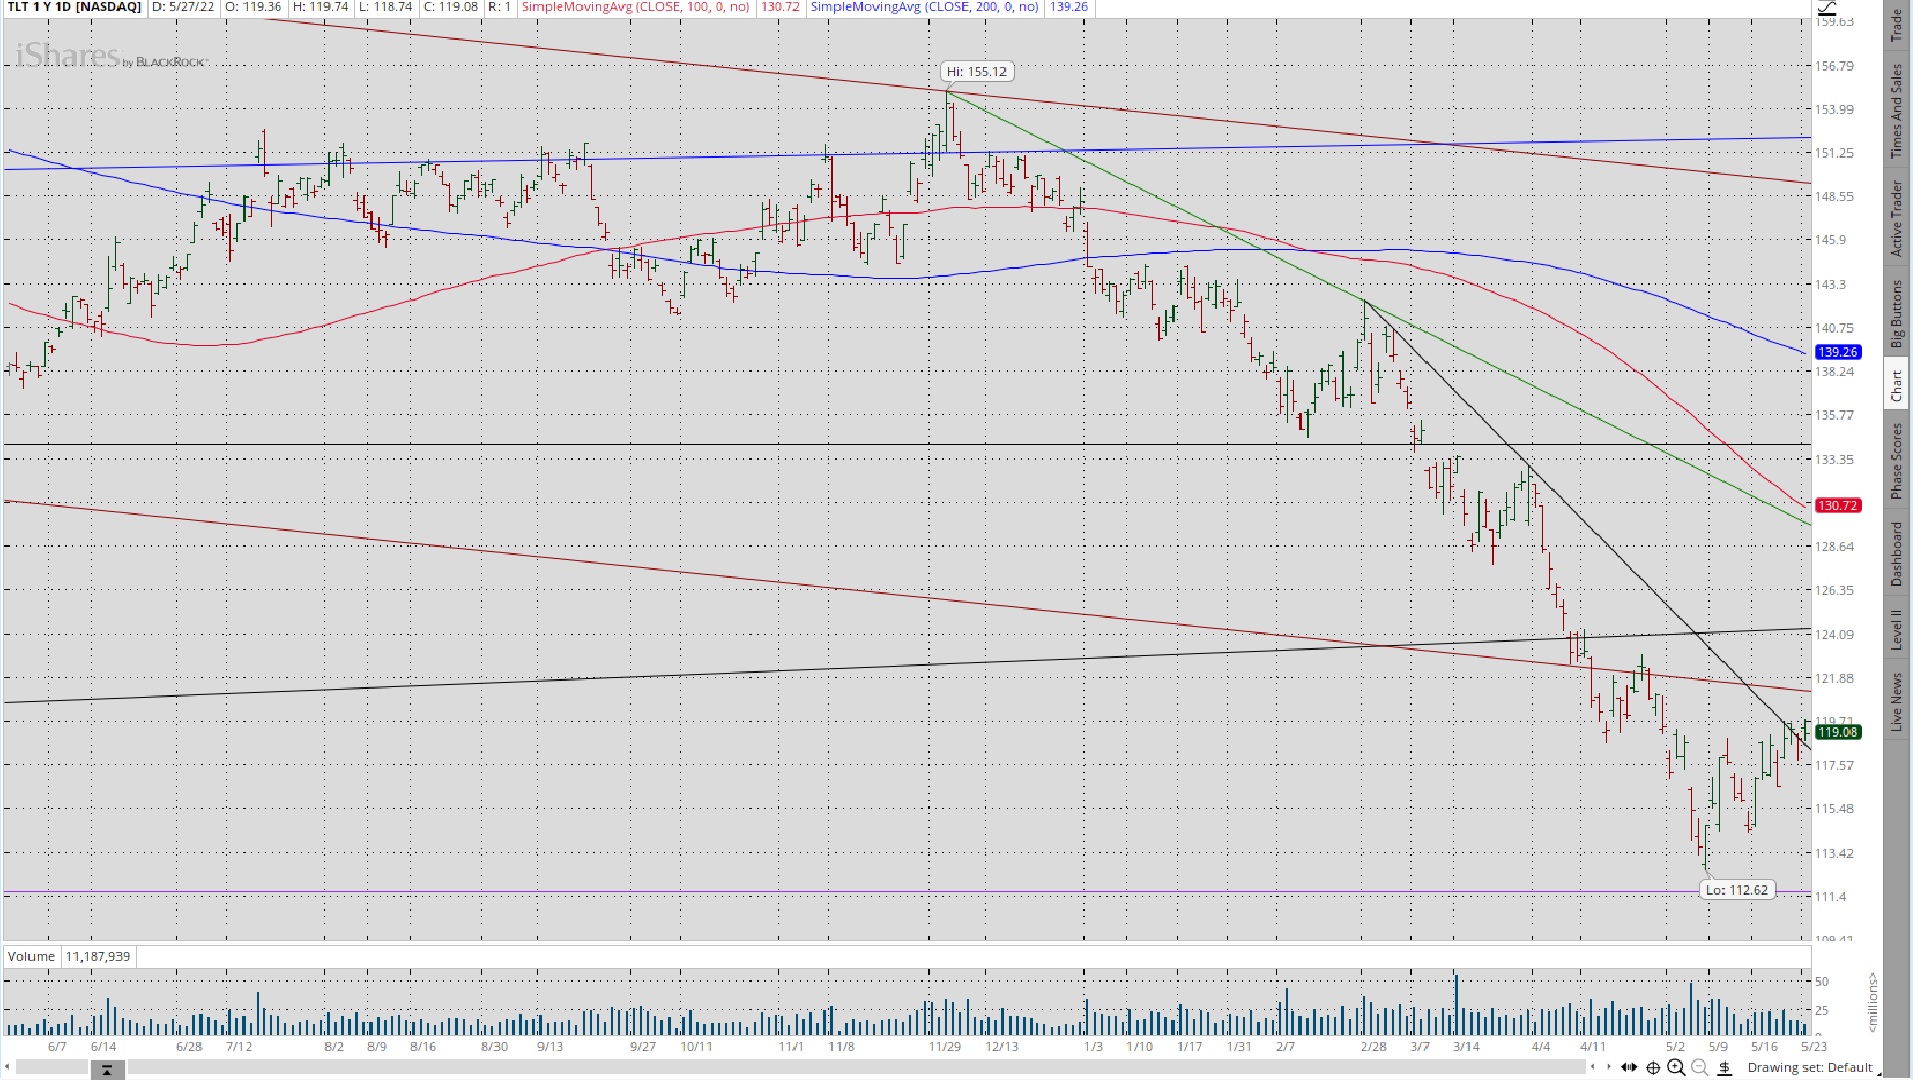This screenshot has height=1080, width=1920.
Task: Click the crosshair pan icon
Action: (x=1653, y=1068)
